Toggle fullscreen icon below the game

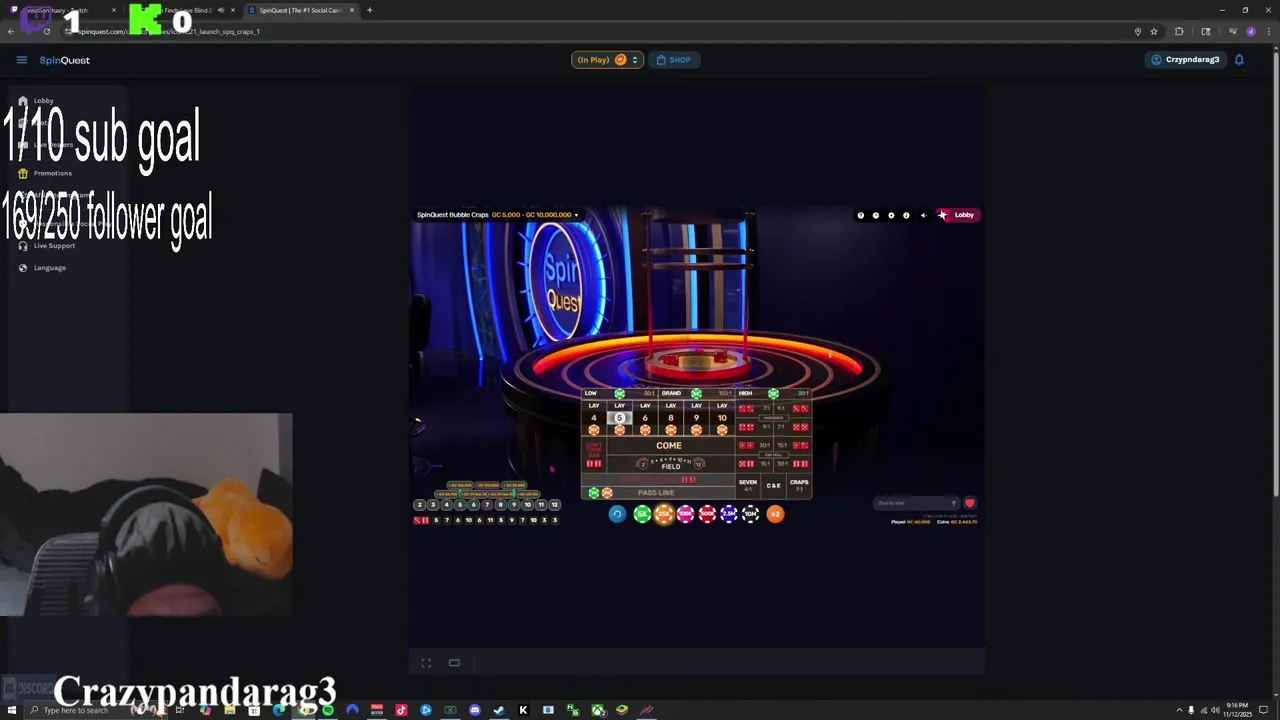426,663
